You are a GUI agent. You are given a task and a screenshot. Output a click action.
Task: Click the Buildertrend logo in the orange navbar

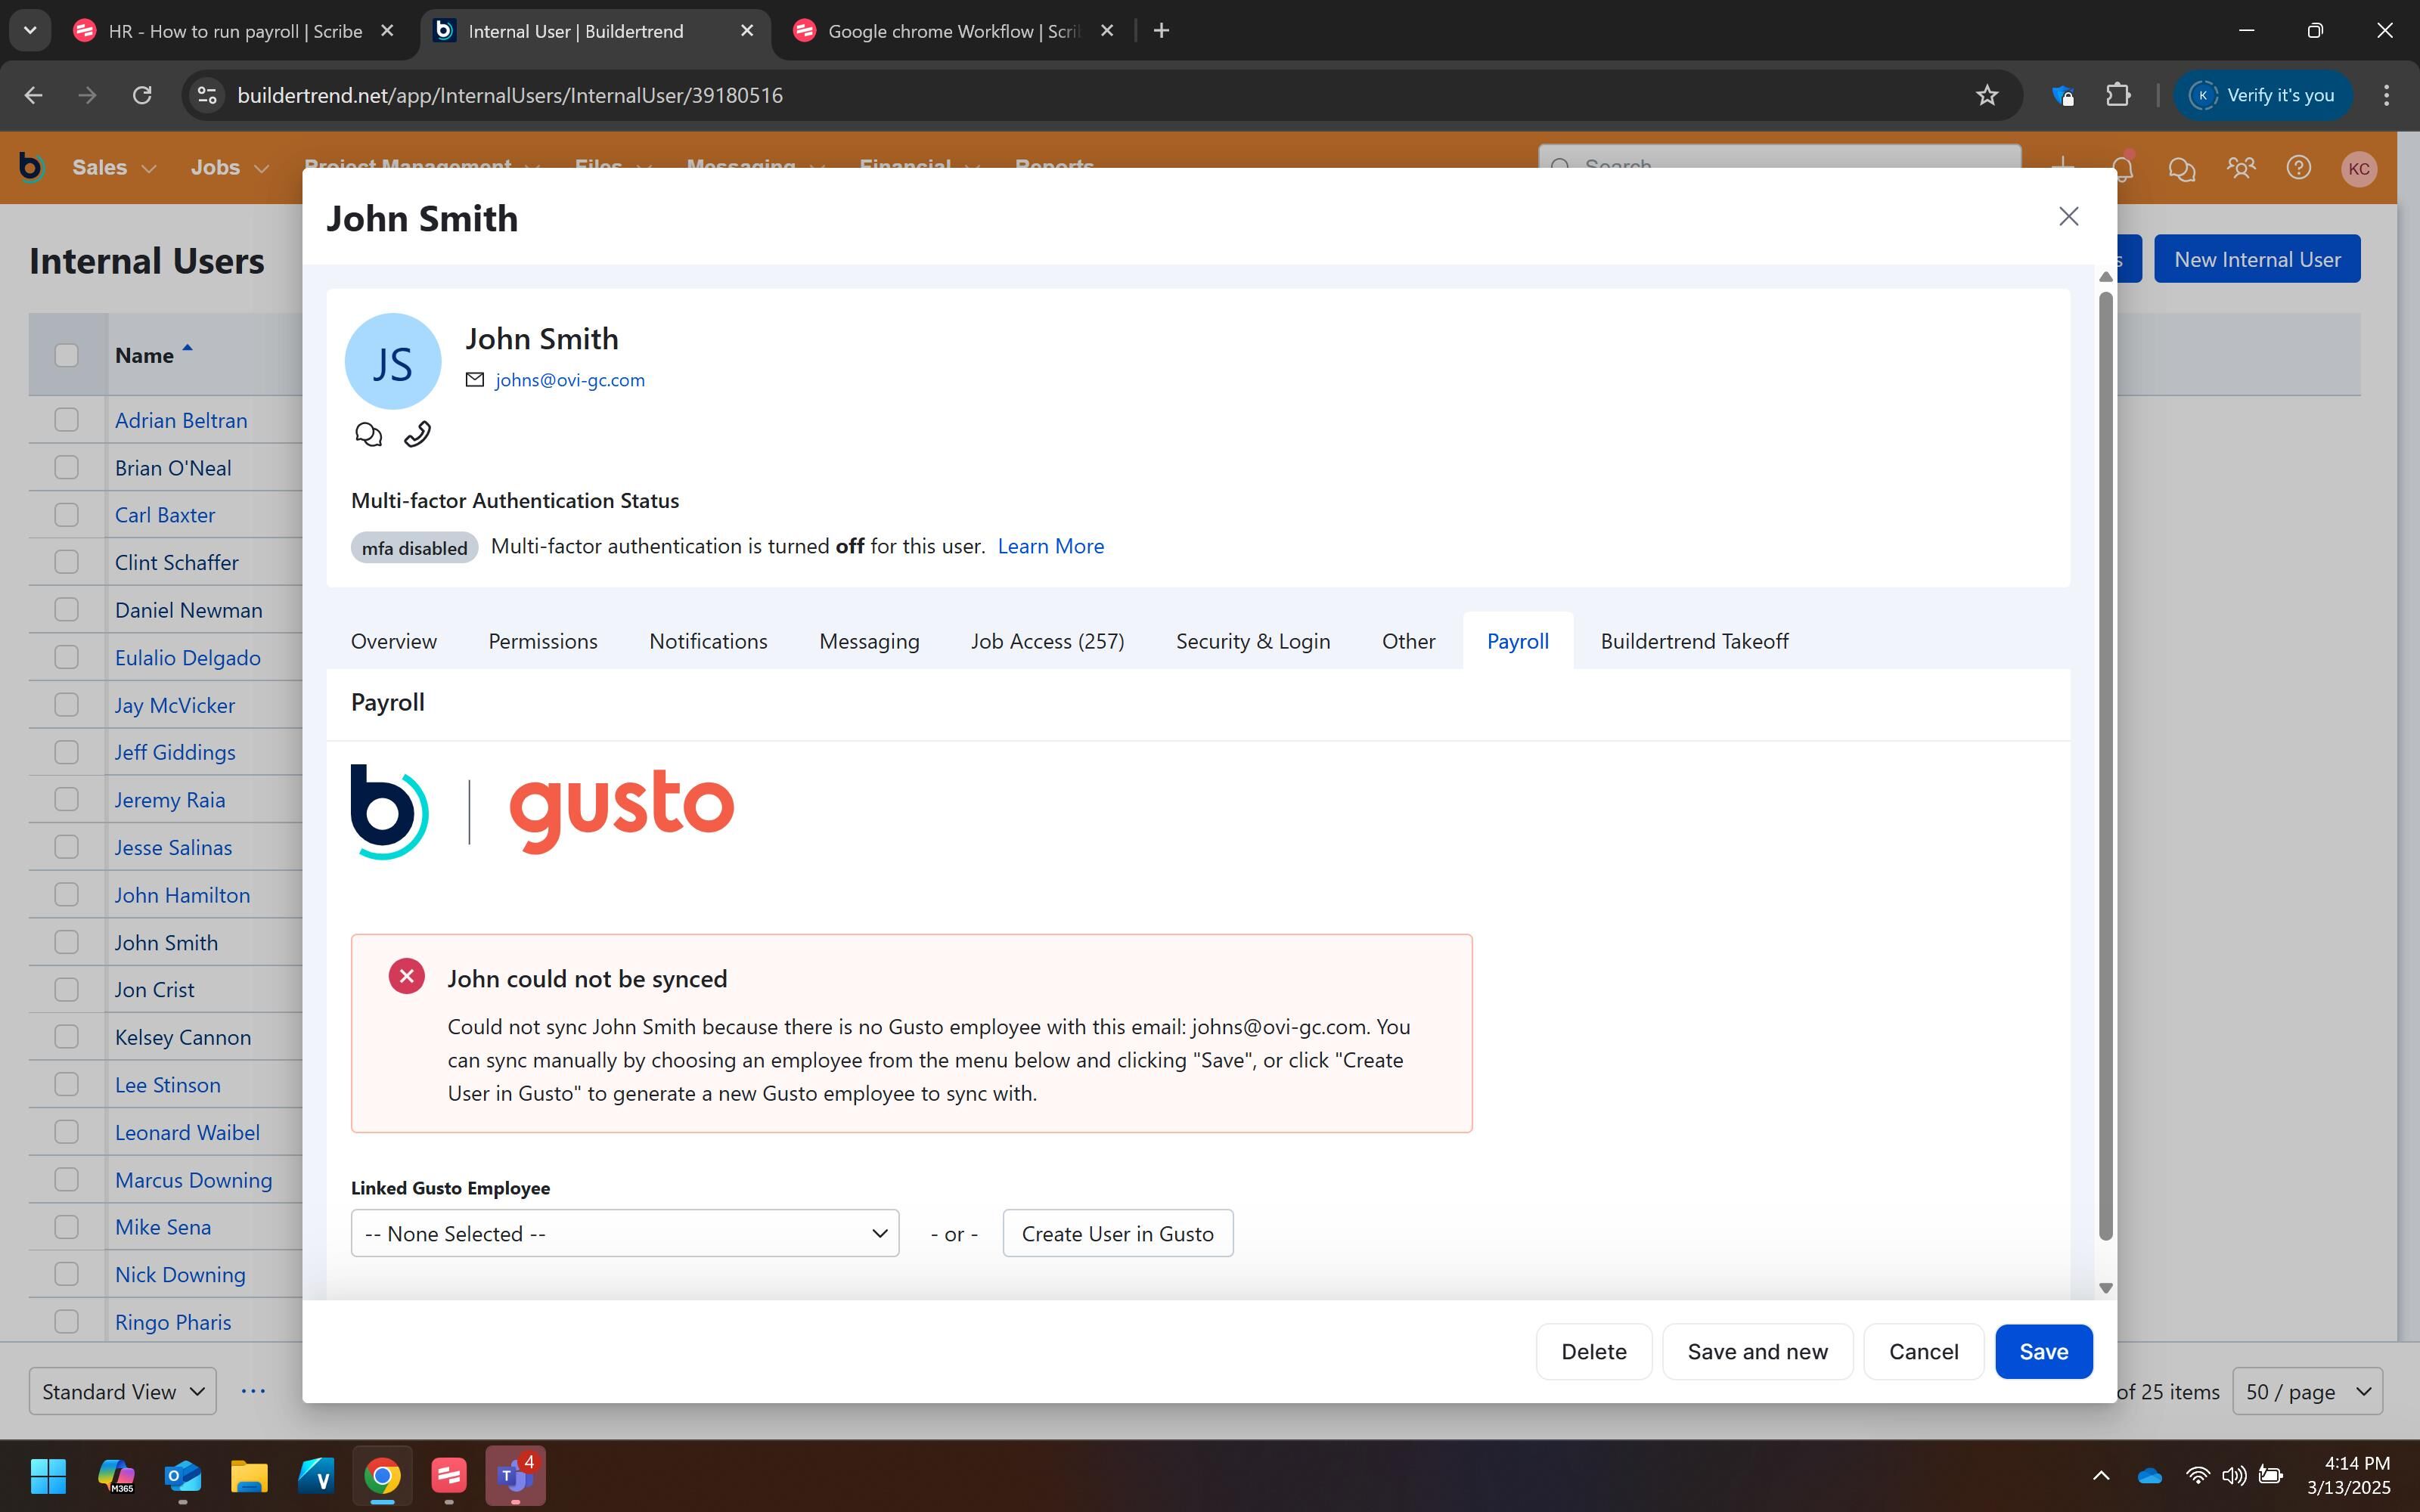click(31, 167)
